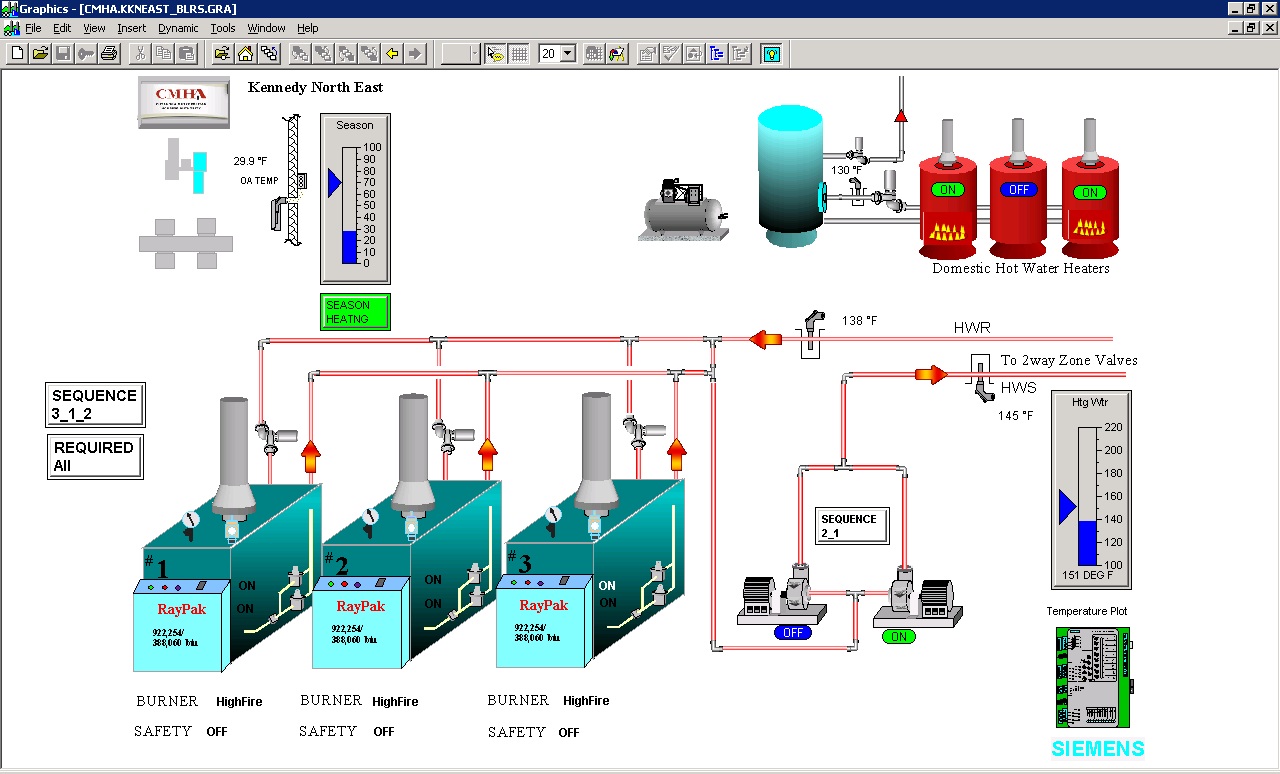The image size is (1280, 774).
Task: Click the 138 °F HWR temperature reading
Action: point(859,321)
